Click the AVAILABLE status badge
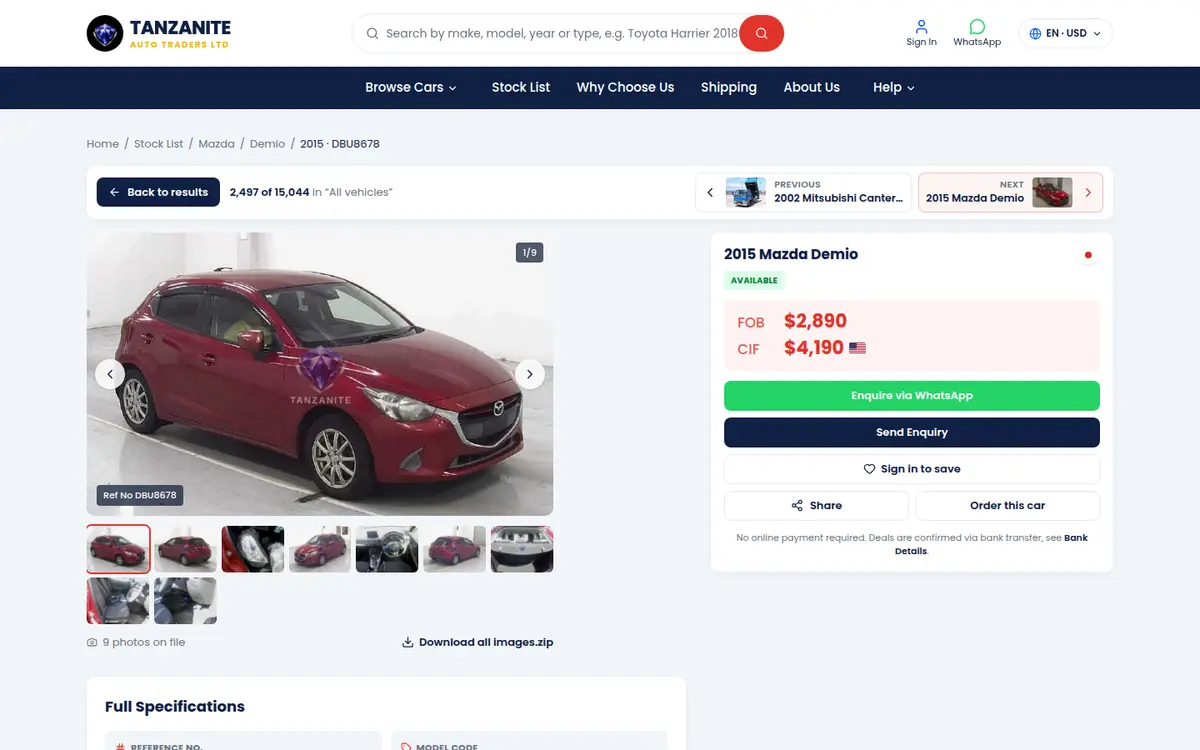The height and width of the screenshot is (750, 1200). tap(754, 280)
